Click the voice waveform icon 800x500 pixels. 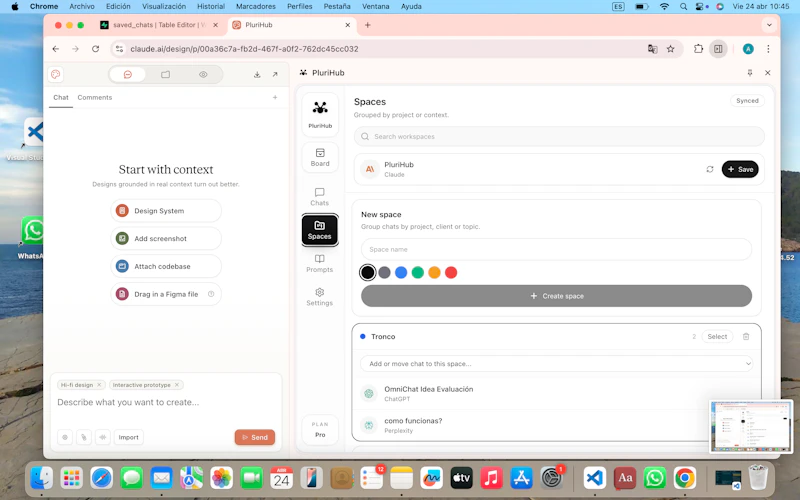[103, 437]
